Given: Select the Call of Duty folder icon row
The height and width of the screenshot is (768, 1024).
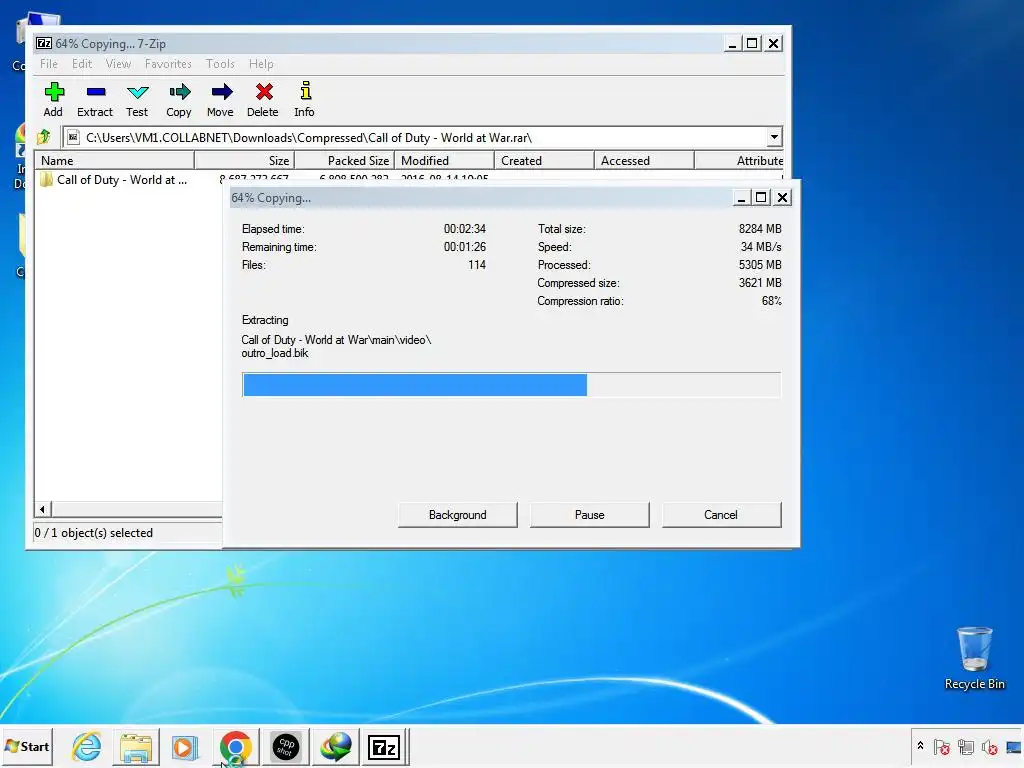Looking at the screenshot, I should coord(113,180).
